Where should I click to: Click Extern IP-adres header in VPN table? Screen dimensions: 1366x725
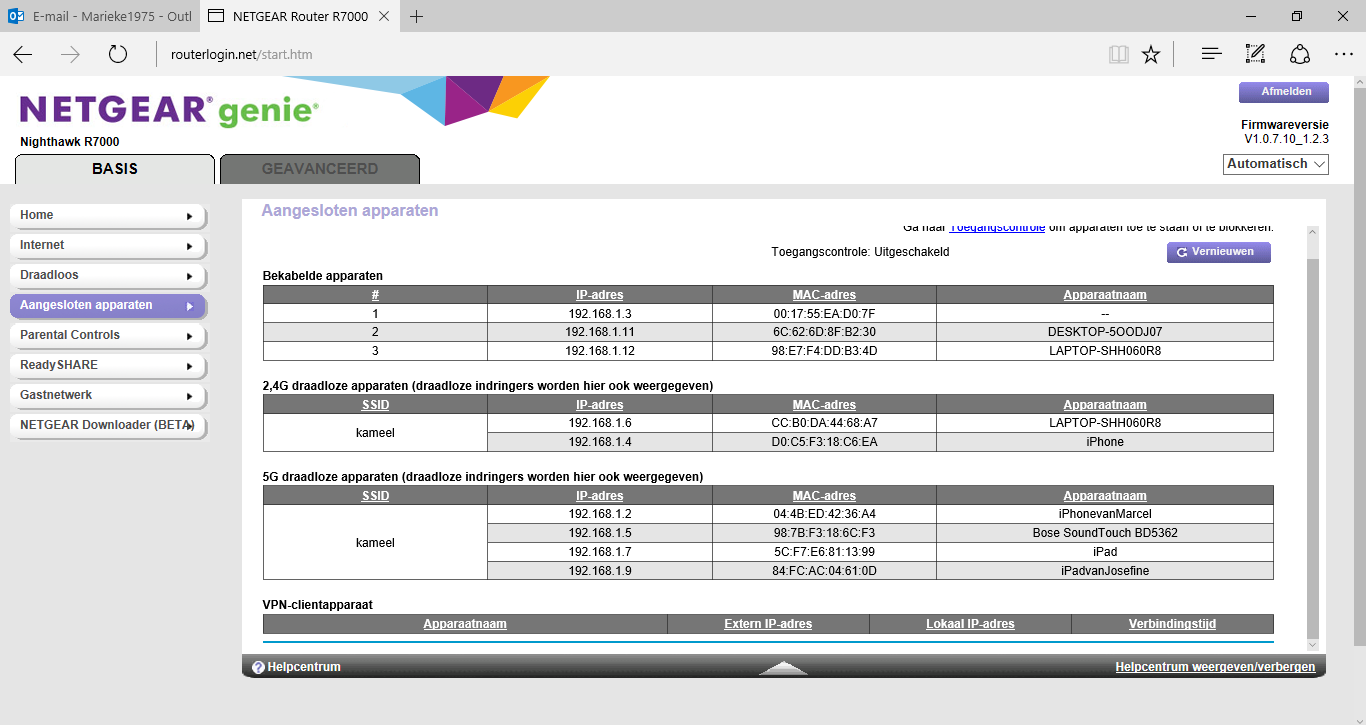(x=768, y=624)
